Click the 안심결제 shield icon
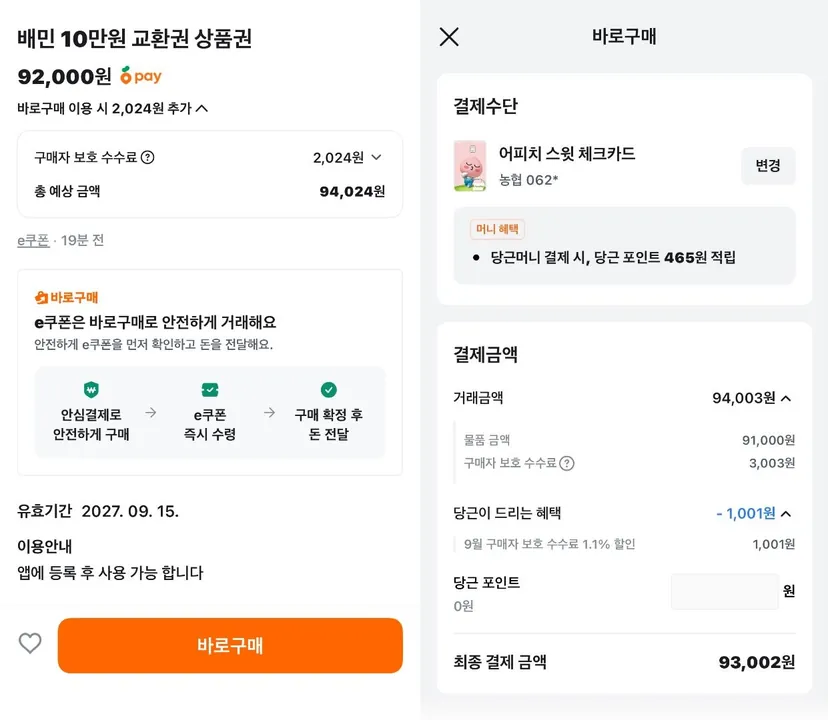Viewport: 828px width, 720px height. click(91, 390)
